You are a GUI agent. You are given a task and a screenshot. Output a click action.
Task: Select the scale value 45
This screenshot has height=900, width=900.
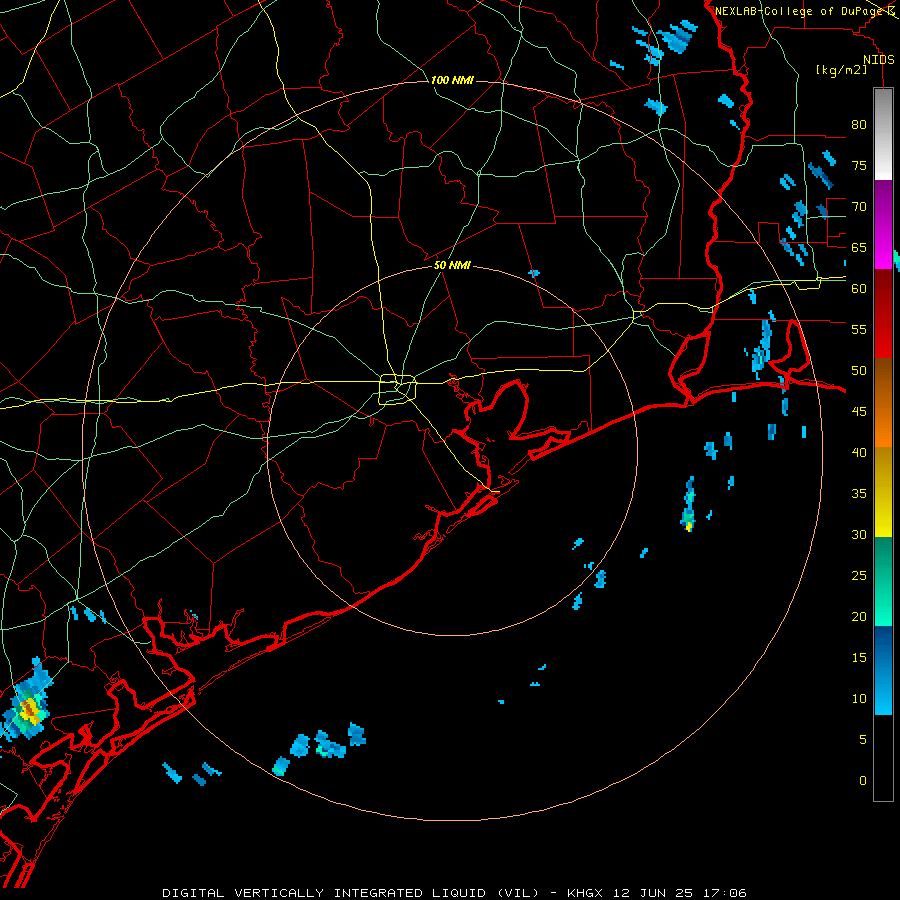click(x=859, y=412)
